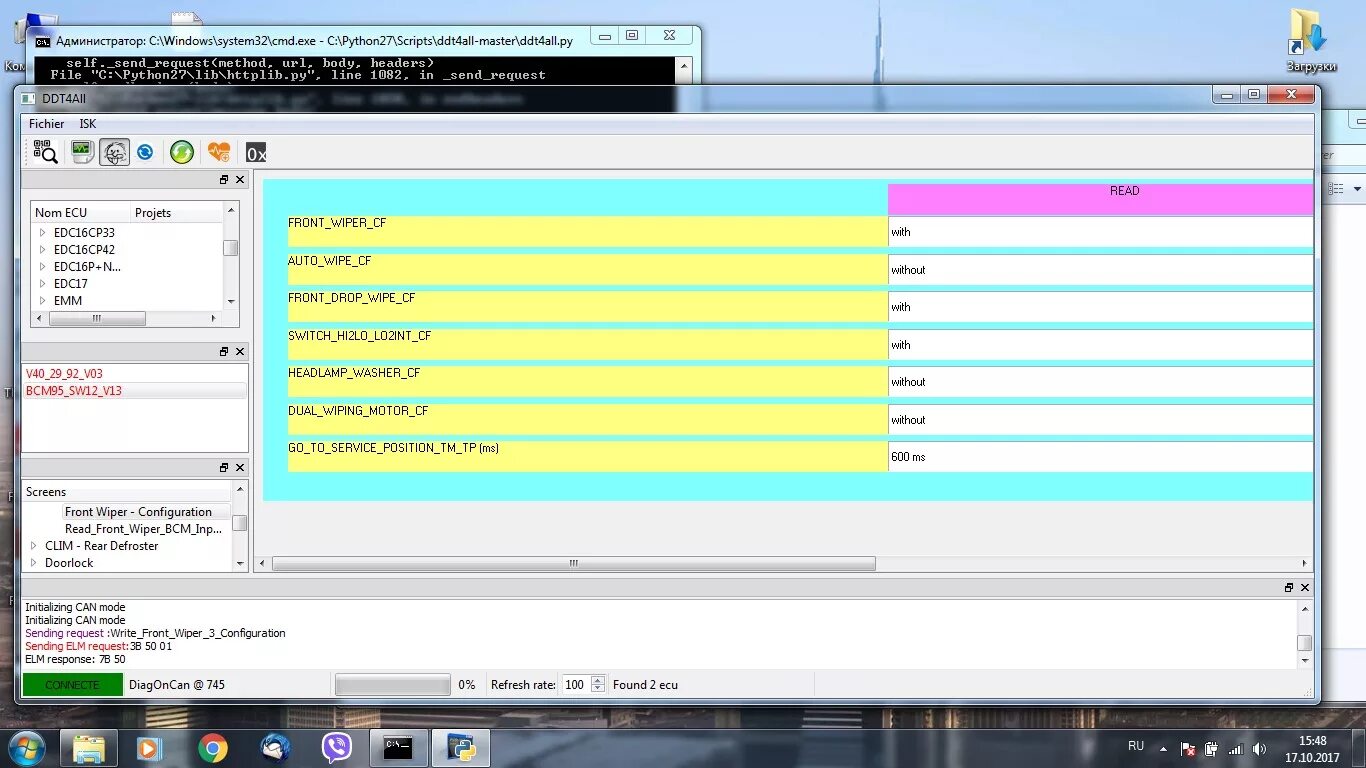Viewport: 1366px width, 768px height.
Task: Expand the EMM tree node
Action: 42,301
